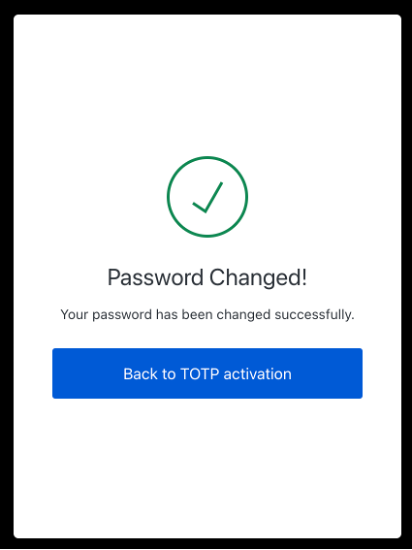Click the left edge of the blue button
The width and height of the screenshot is (412, 550).
[55, 373]
